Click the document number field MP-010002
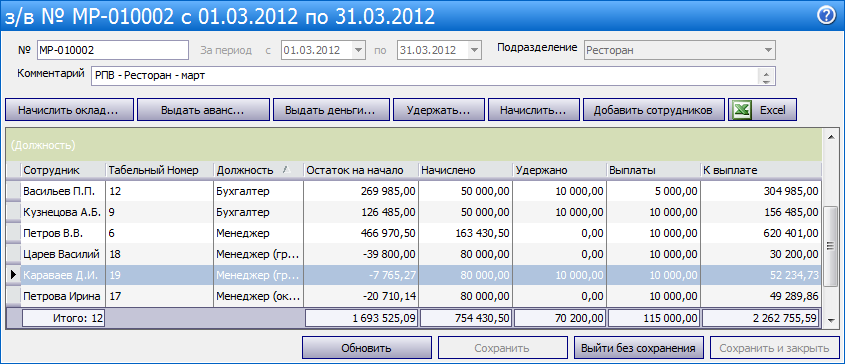The height and width of the screenshot is (364, 845). pyautogui.click(x=113, y=50)
